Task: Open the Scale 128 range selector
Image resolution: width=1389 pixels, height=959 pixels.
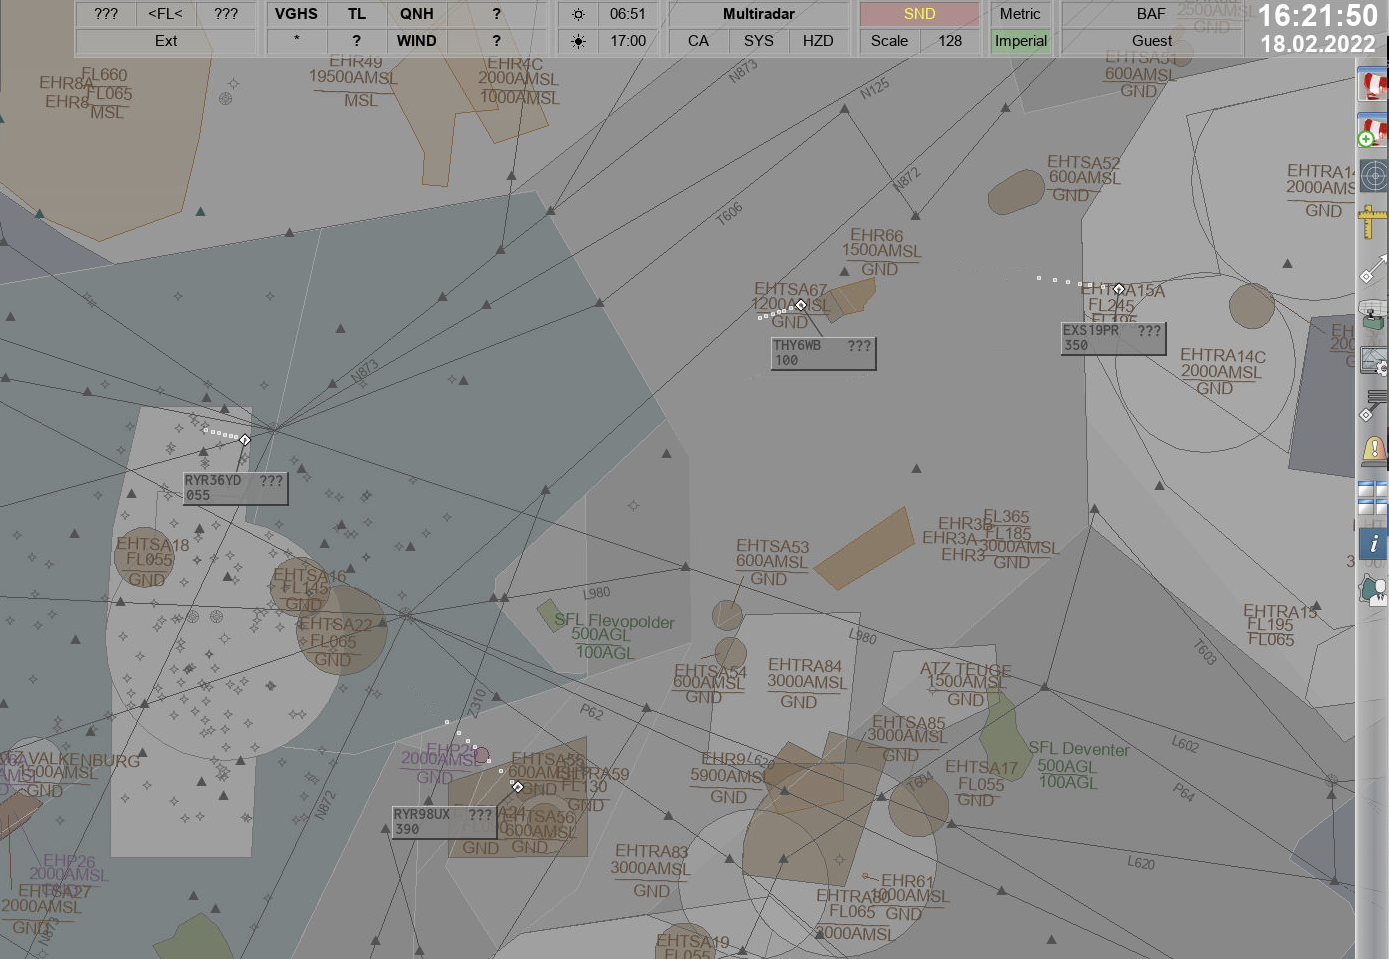Action: point(918,41)
